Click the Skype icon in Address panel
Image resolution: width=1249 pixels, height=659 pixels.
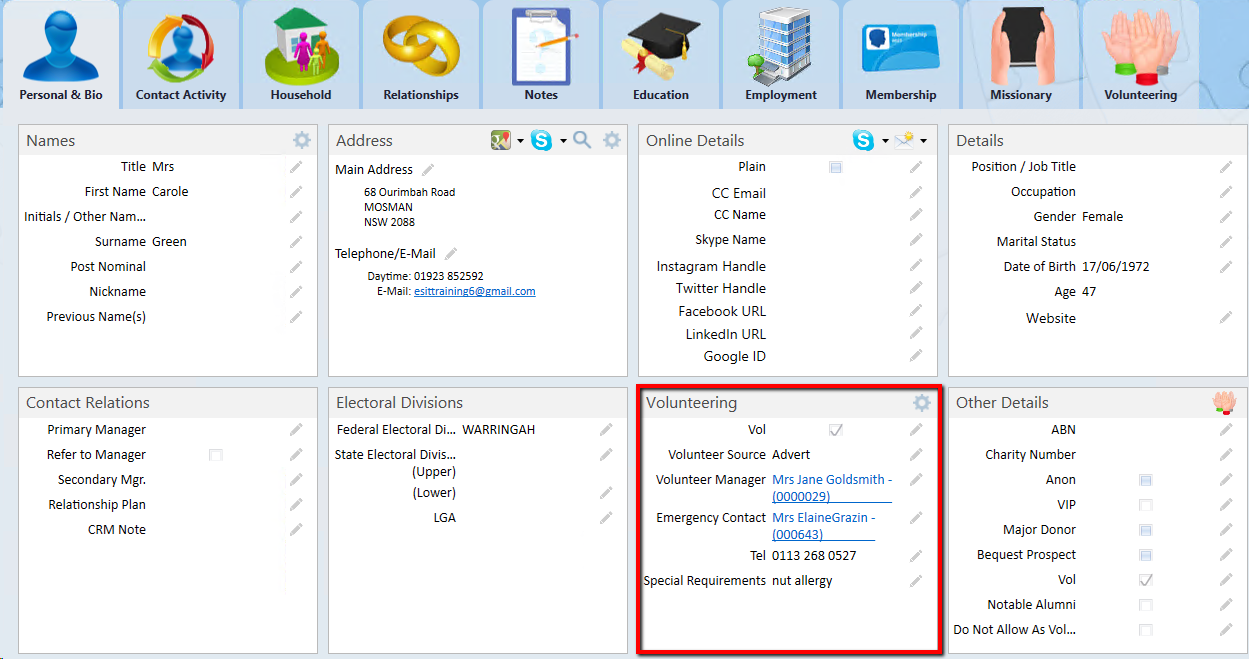click(541, 141)
